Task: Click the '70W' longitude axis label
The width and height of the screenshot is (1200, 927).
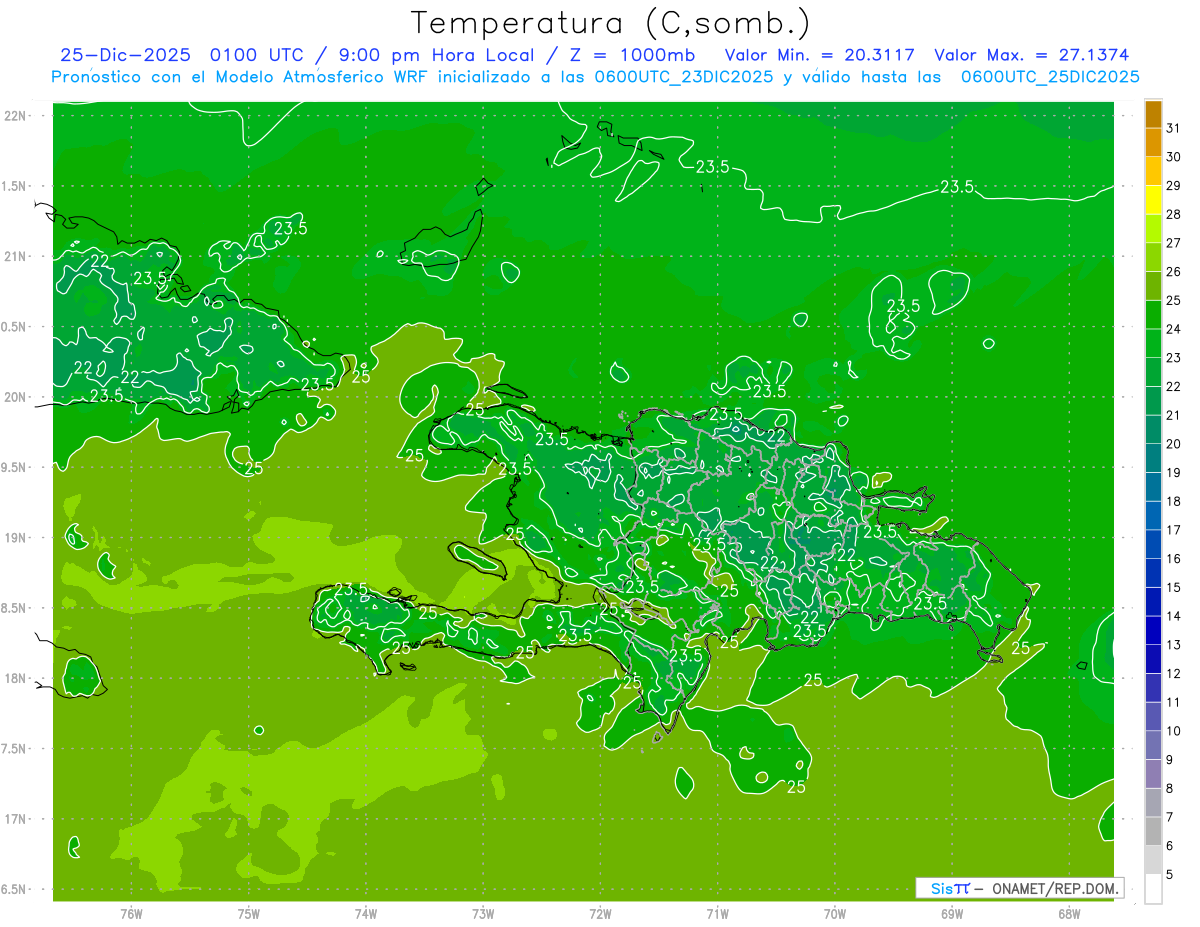Action: [x=835, y=913]
